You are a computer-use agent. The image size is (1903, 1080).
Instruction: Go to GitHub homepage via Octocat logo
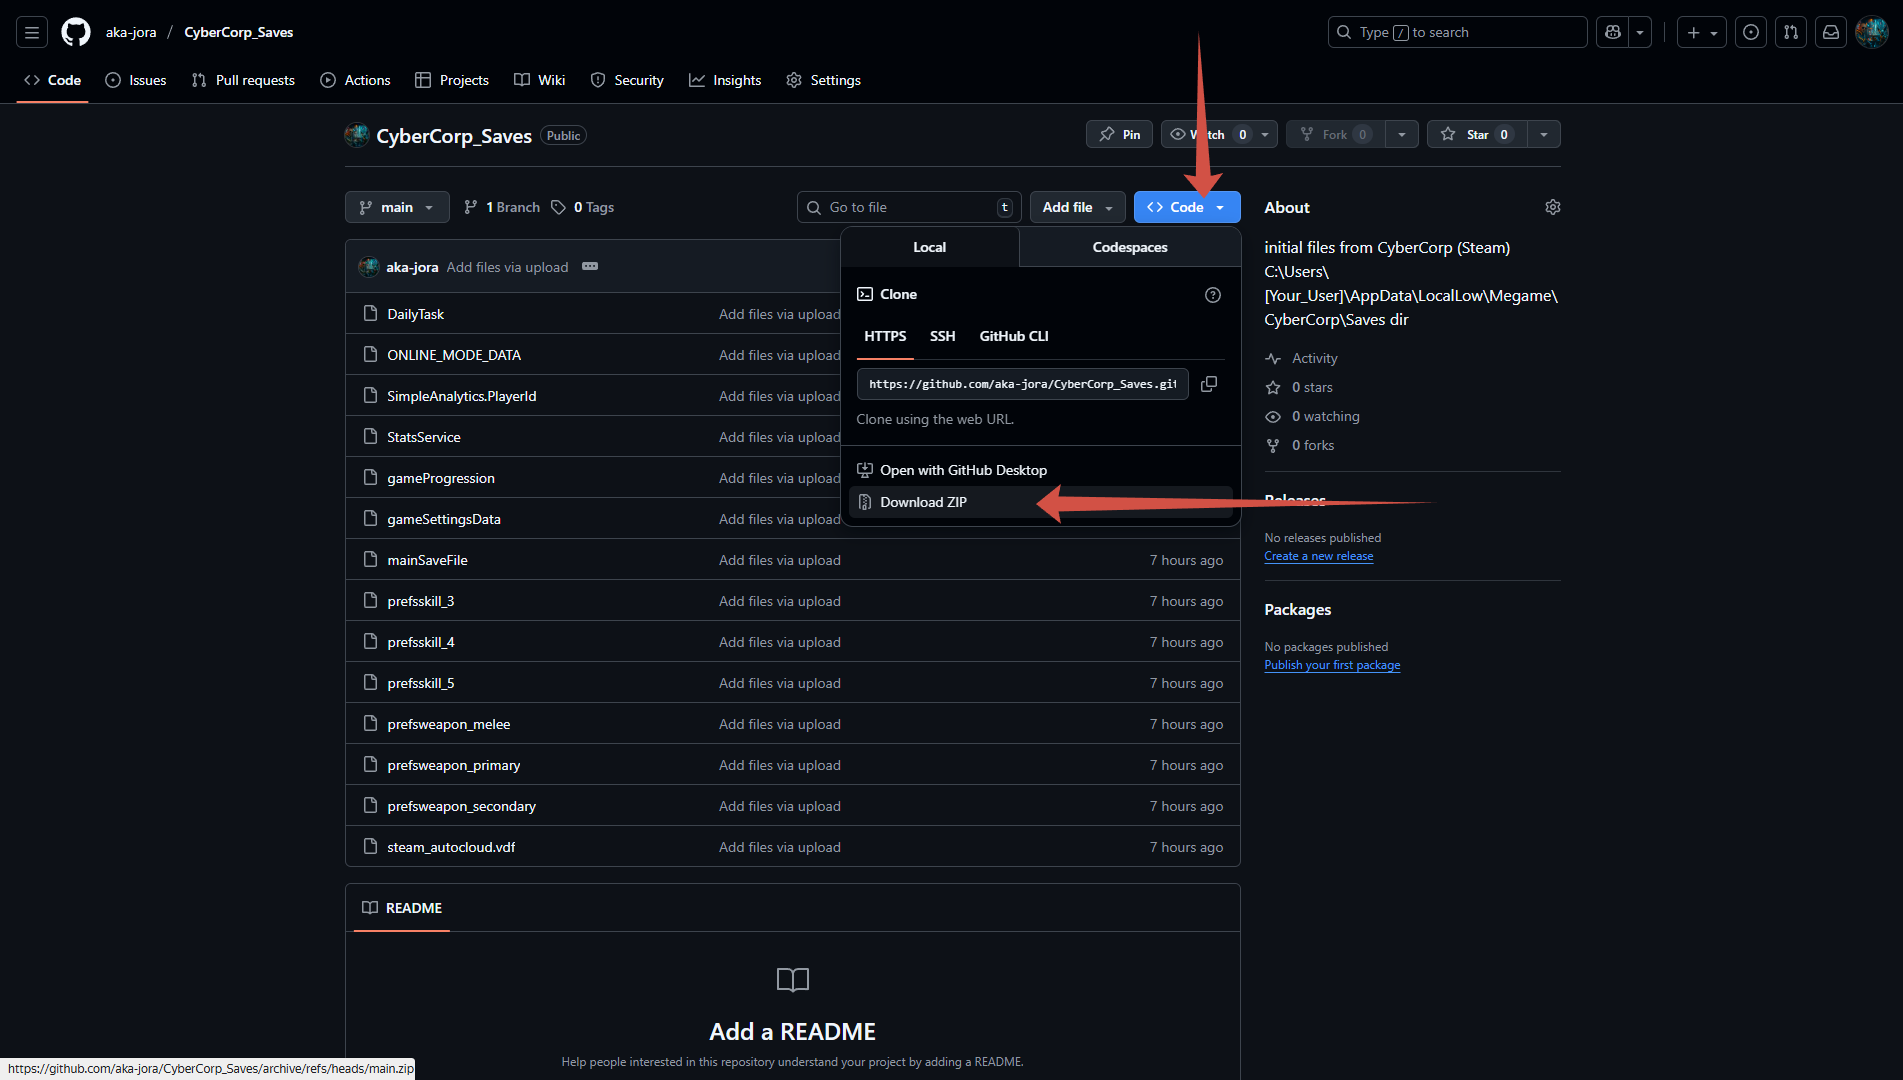[x=76, y=32]
